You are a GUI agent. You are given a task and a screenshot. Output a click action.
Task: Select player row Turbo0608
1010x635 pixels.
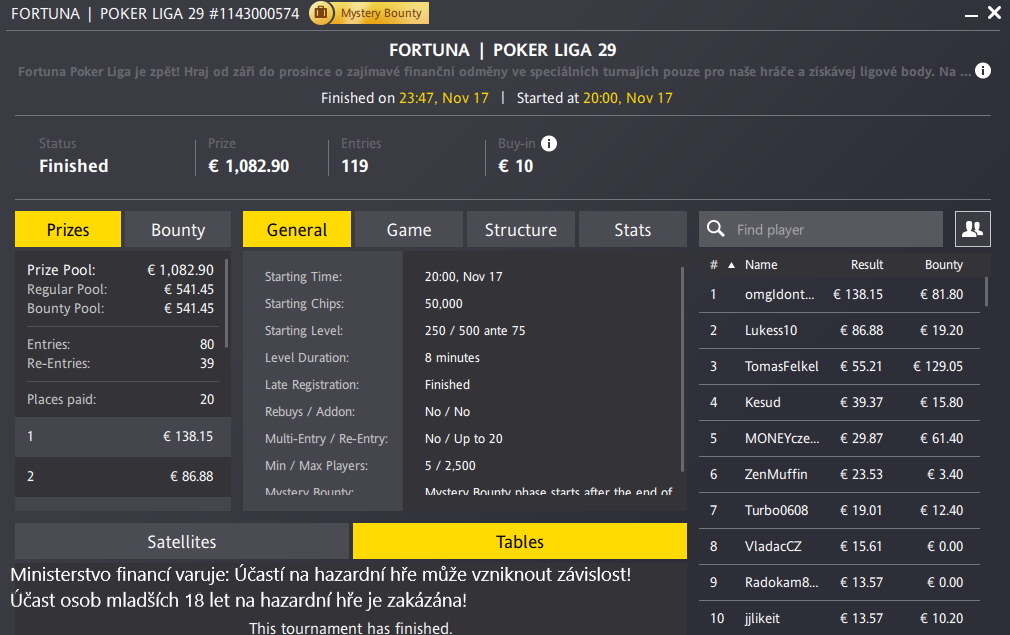tap(839, 511)
